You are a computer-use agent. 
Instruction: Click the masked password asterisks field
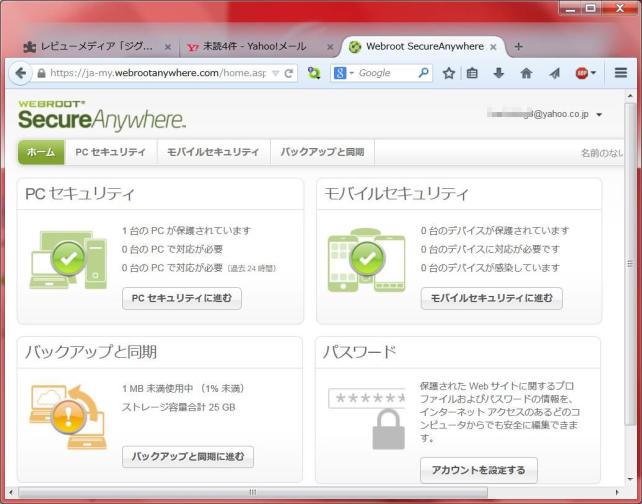pyautogui.click(x=367, y=398)
